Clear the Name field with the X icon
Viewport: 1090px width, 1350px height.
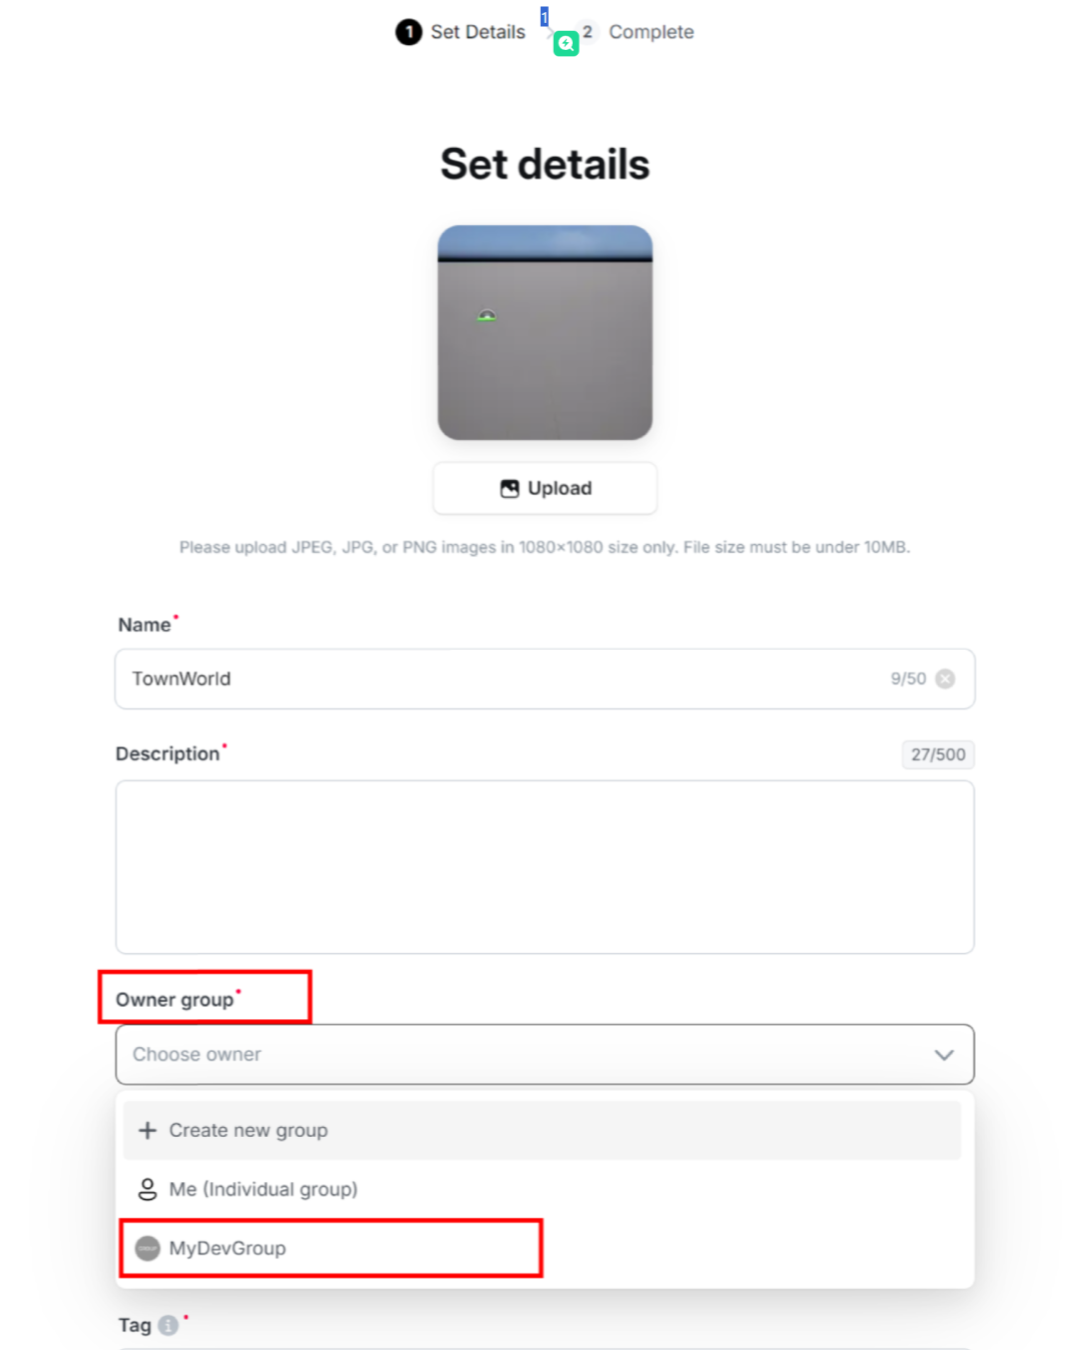(x=945, y=679)
